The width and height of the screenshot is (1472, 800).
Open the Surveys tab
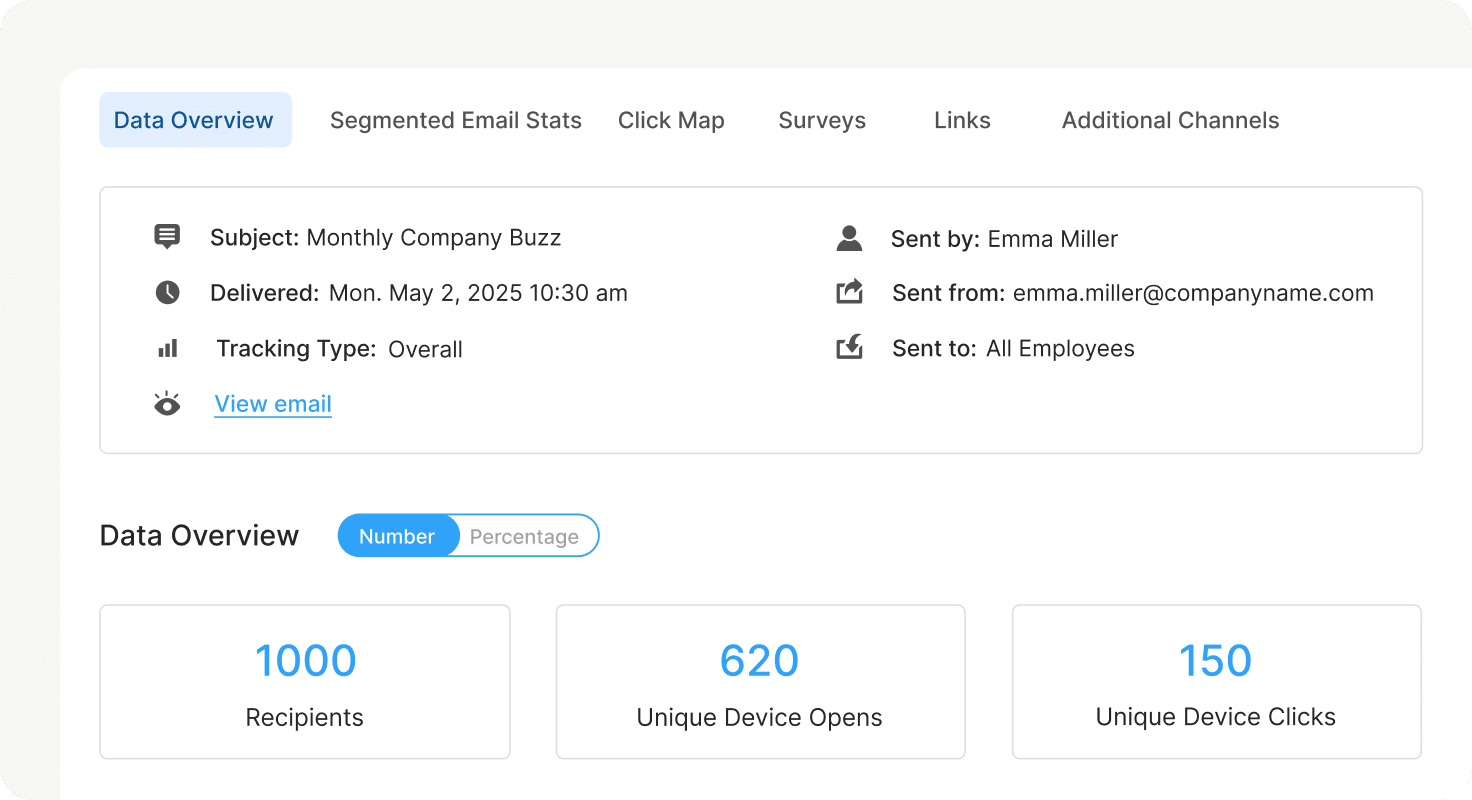(822, 120)
